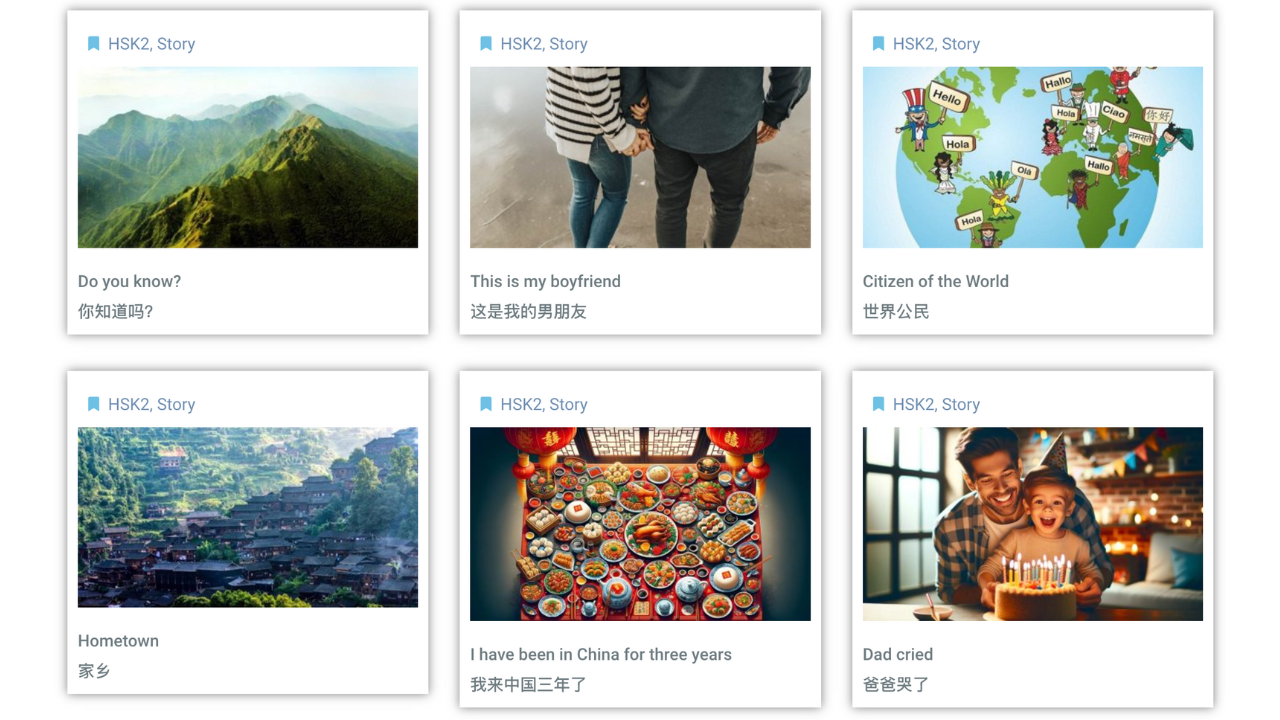The height and width of the screenshot is (720, 1280).
Task: Open the "Do you know?" story title
Action: click(130, 281)
